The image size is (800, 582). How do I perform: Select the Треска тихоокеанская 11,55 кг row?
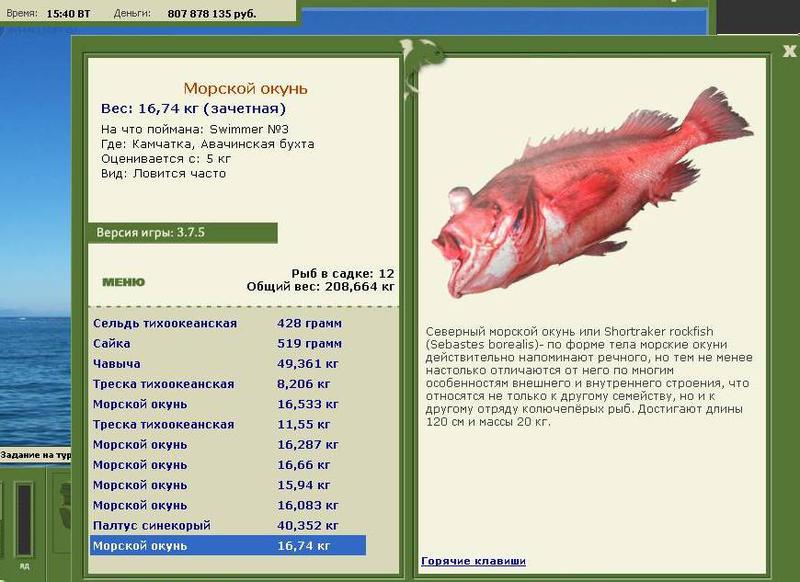[x=228, y=424]
